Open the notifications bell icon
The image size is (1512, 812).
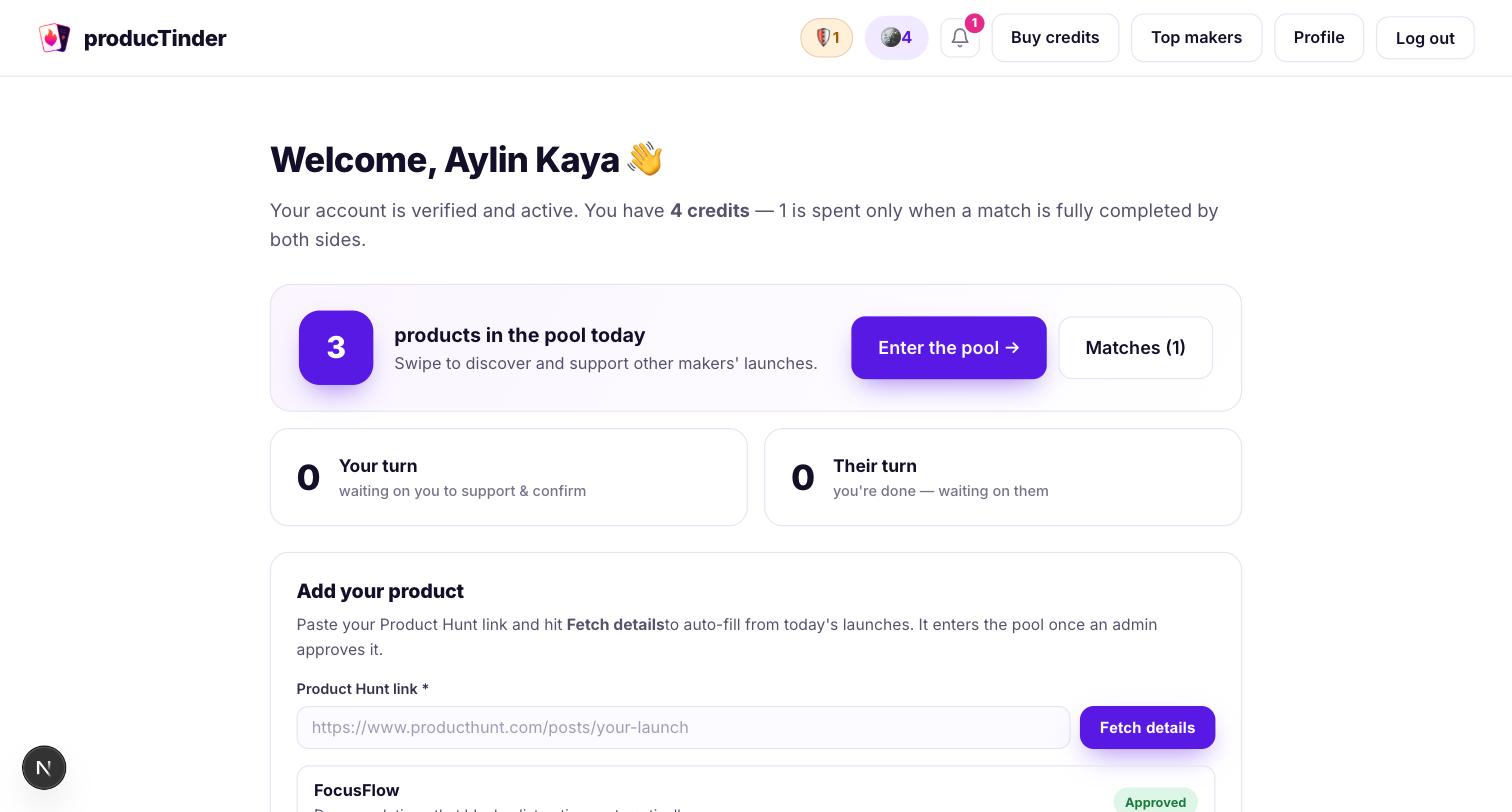click(960, 38)
